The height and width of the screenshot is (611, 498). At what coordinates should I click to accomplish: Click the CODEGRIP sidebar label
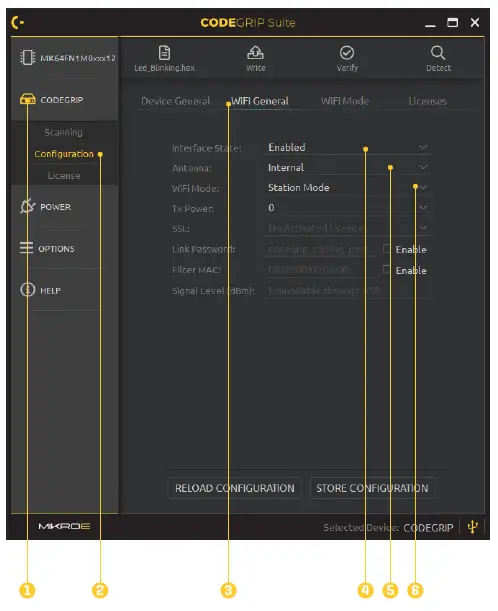coord(62,100)
